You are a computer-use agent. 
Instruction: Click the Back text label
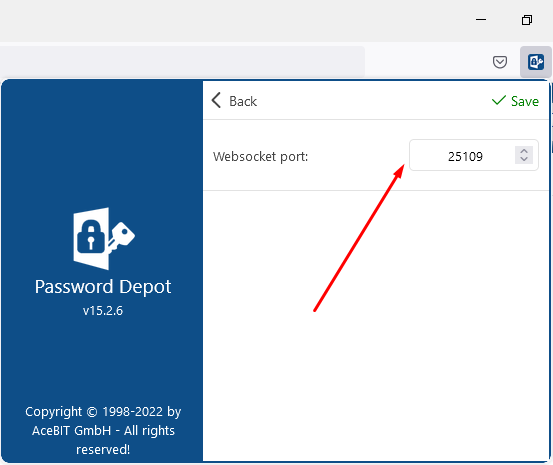(x=243, y=101)
